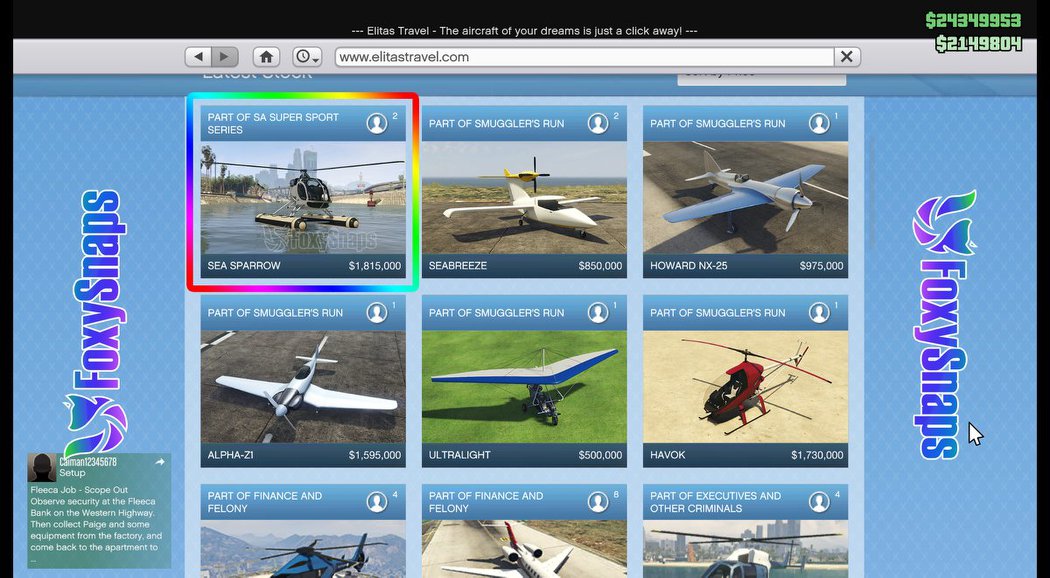The image size is (1050, 578).
Task: Click the player count icon on Ultralight card
Action: pyautogui.click(x=598, y=313)
